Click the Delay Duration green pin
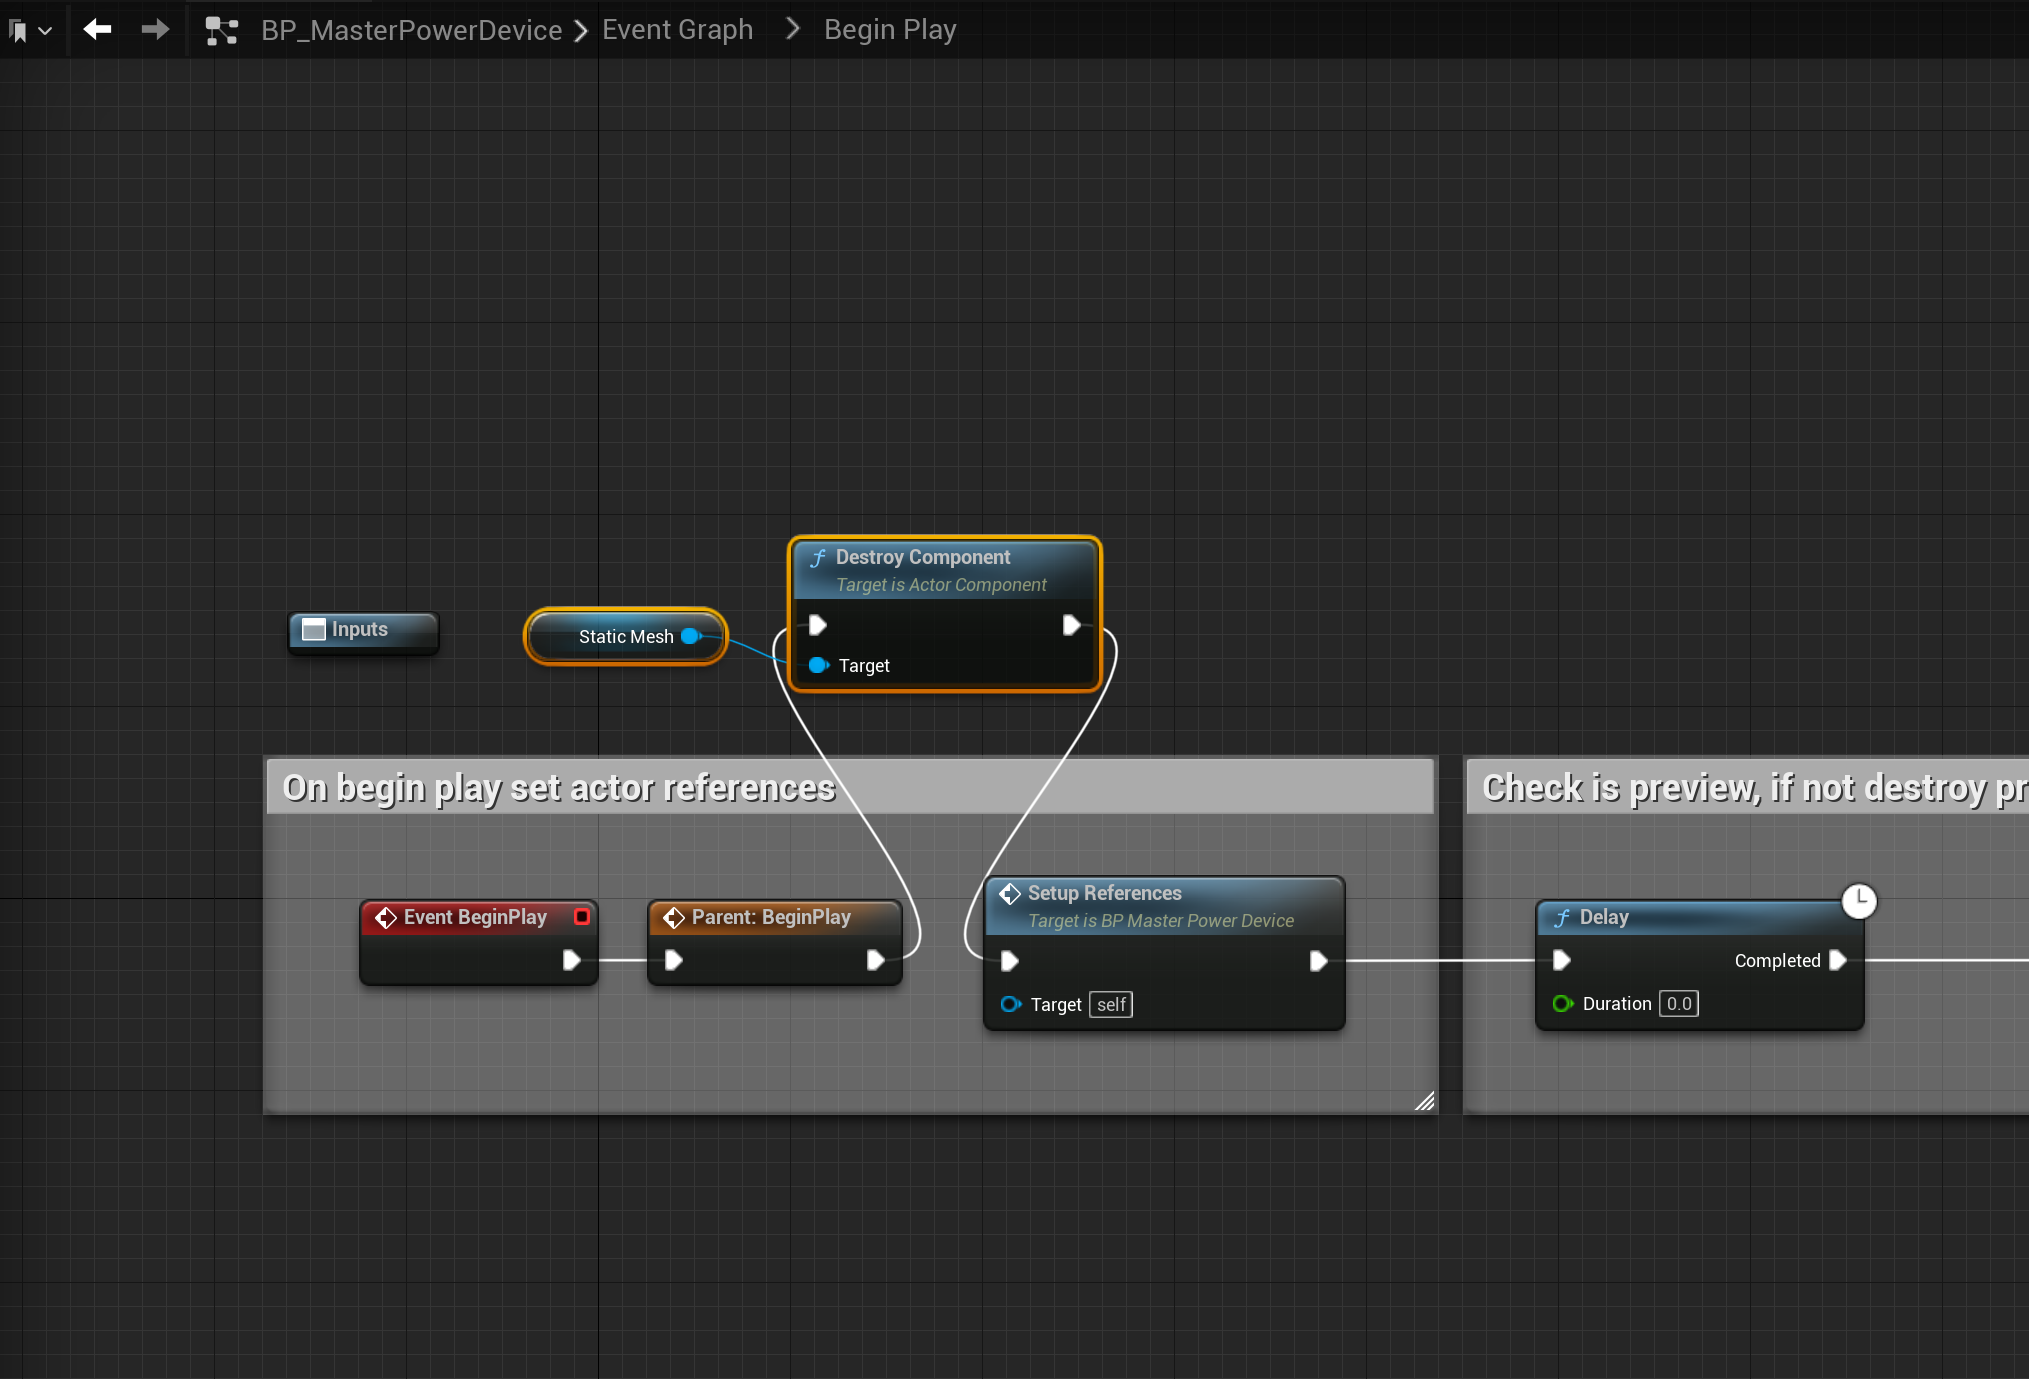Screen dimensions: 2029x1379 pos(1561,1003)
